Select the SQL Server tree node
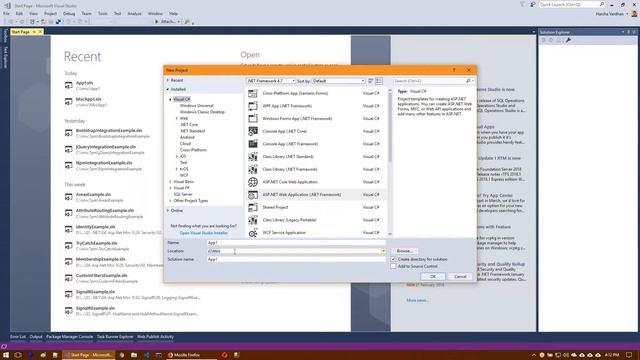Screen dimensions: 640x360 click(183, 194)
